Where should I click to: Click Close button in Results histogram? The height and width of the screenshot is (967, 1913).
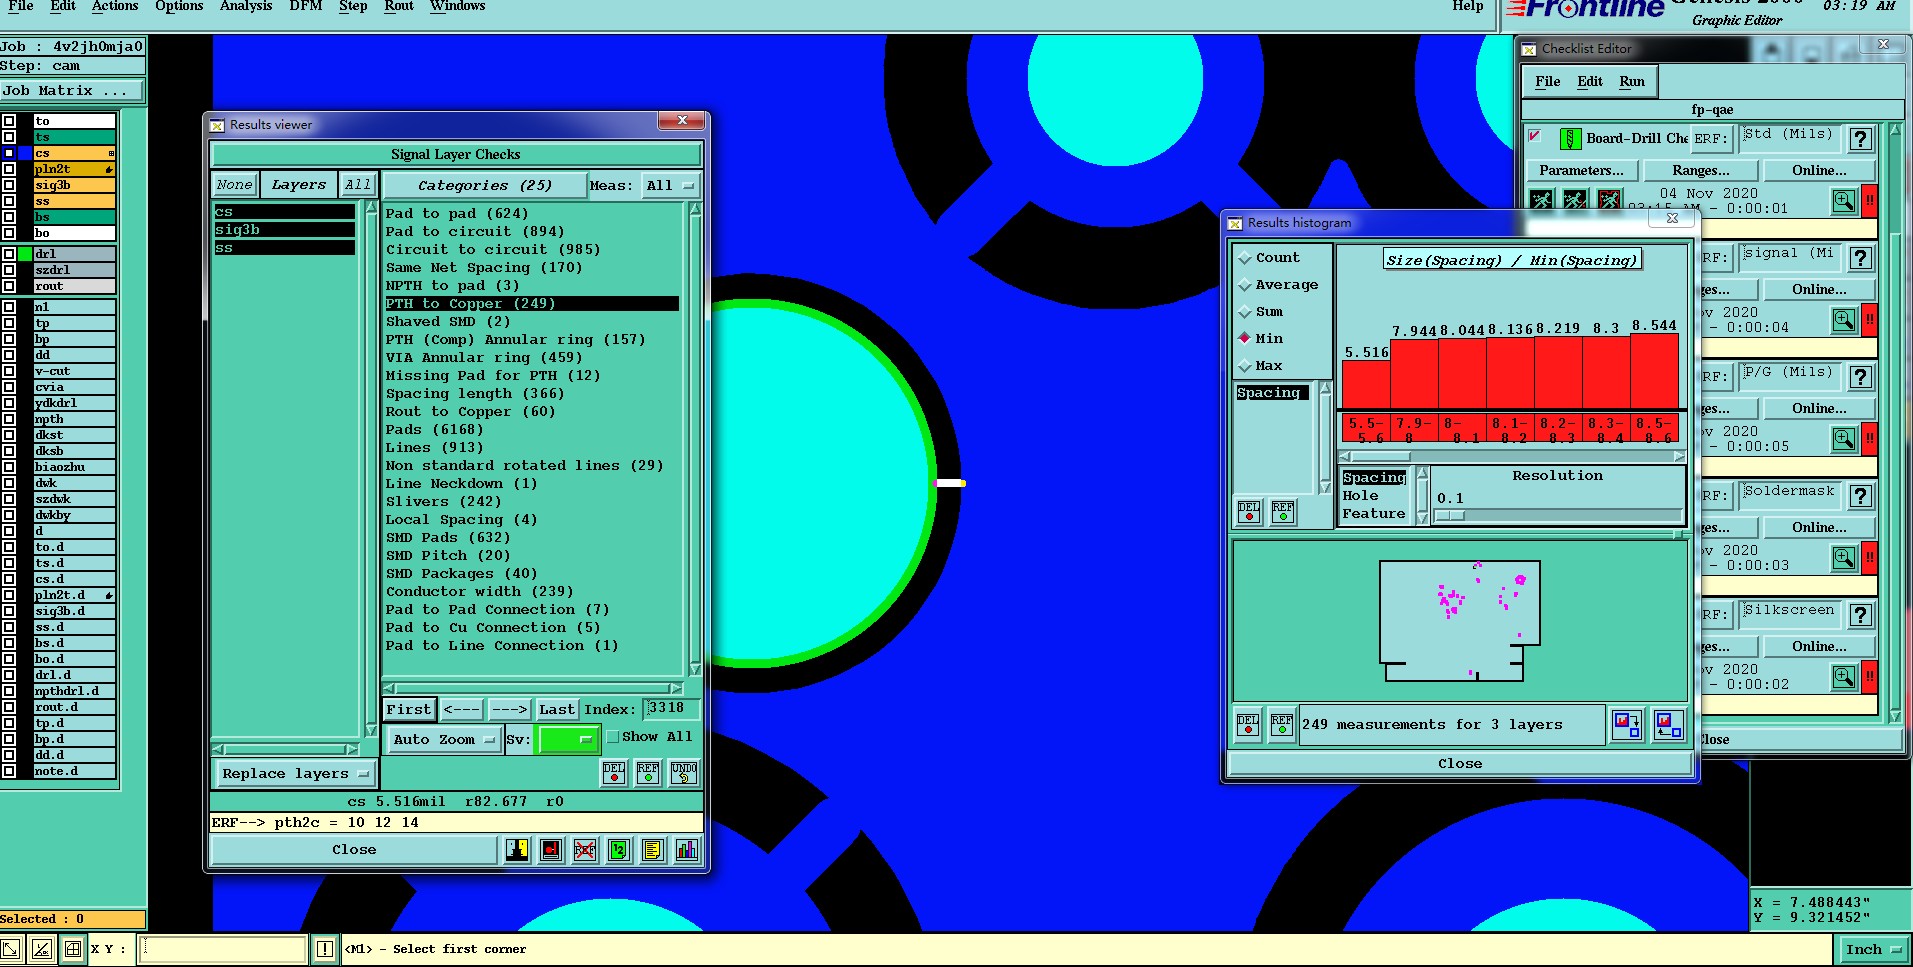click(x=1460, y=764)
